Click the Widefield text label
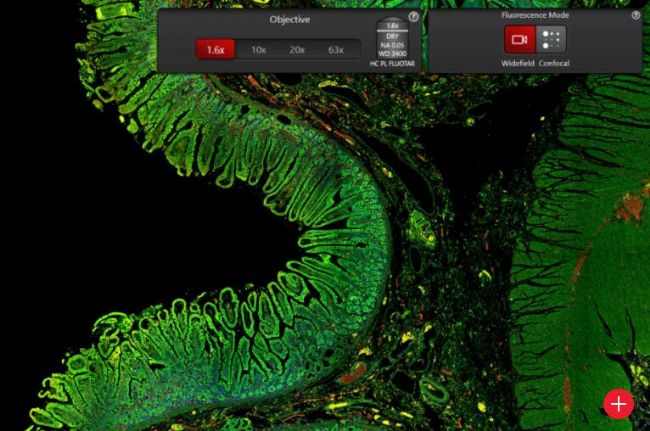The width and height of the screenshot is (650, 431). tap(519, 63)
